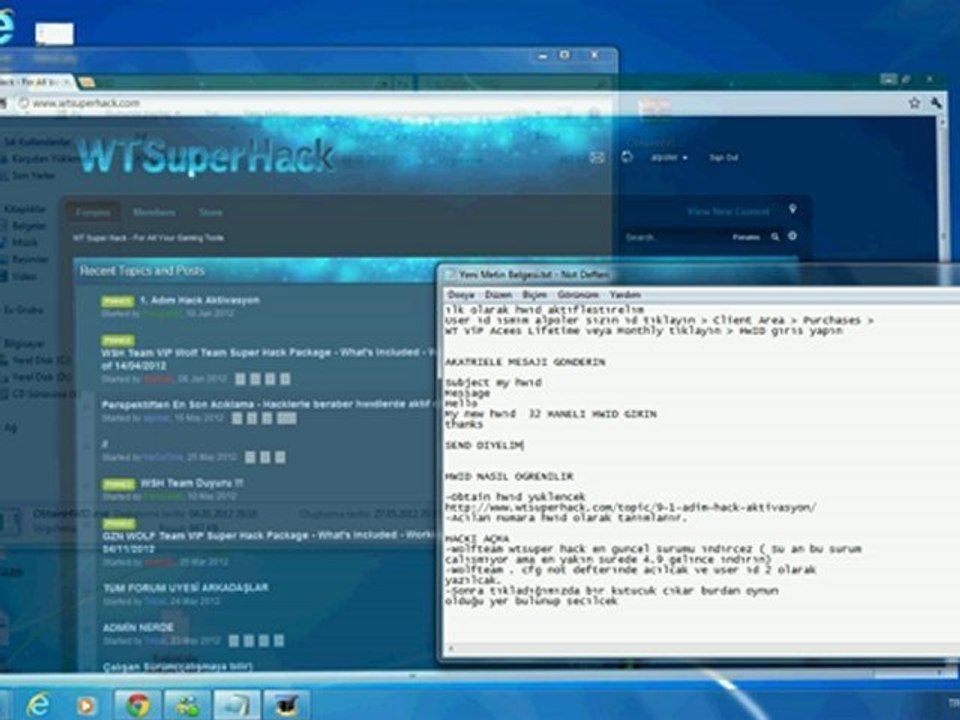Open a new Chrome tab button
Screen dimensions: 960x720
86,82
